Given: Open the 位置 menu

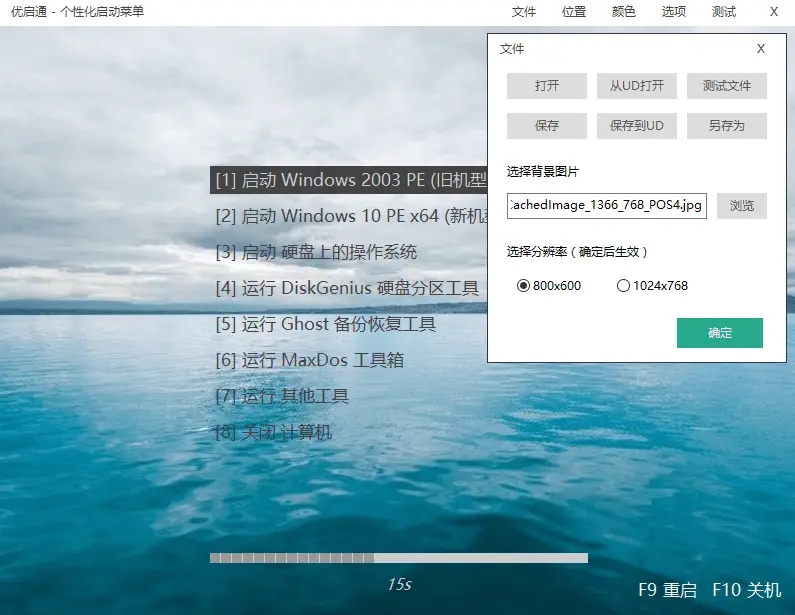Looking at the screenshot, I should tap(574, 12).
